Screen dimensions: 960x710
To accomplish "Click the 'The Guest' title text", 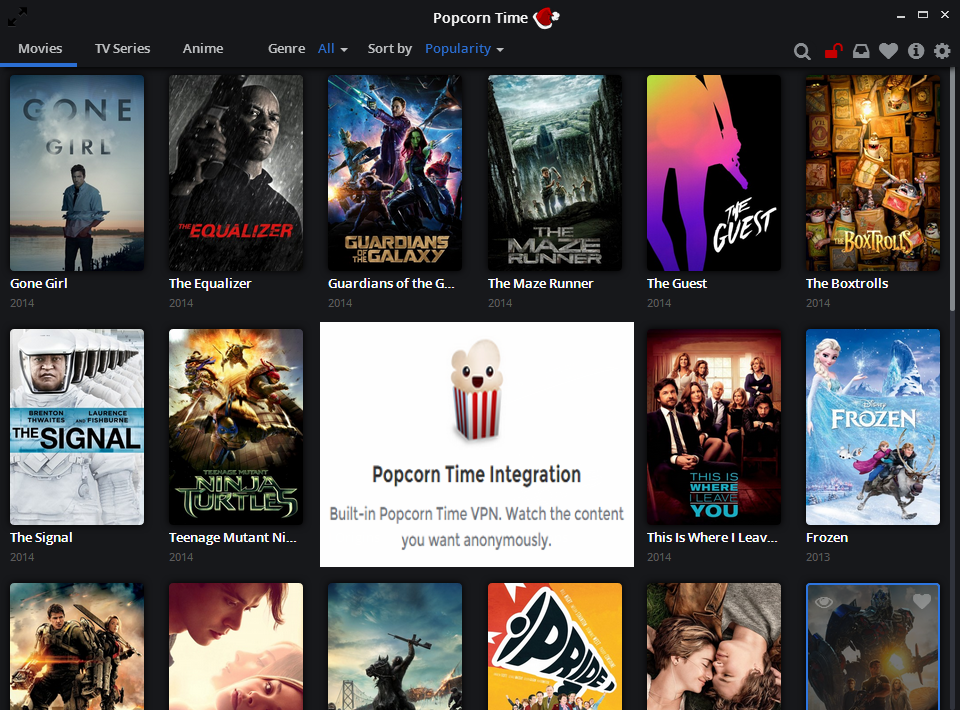I will tap(677, 283).
